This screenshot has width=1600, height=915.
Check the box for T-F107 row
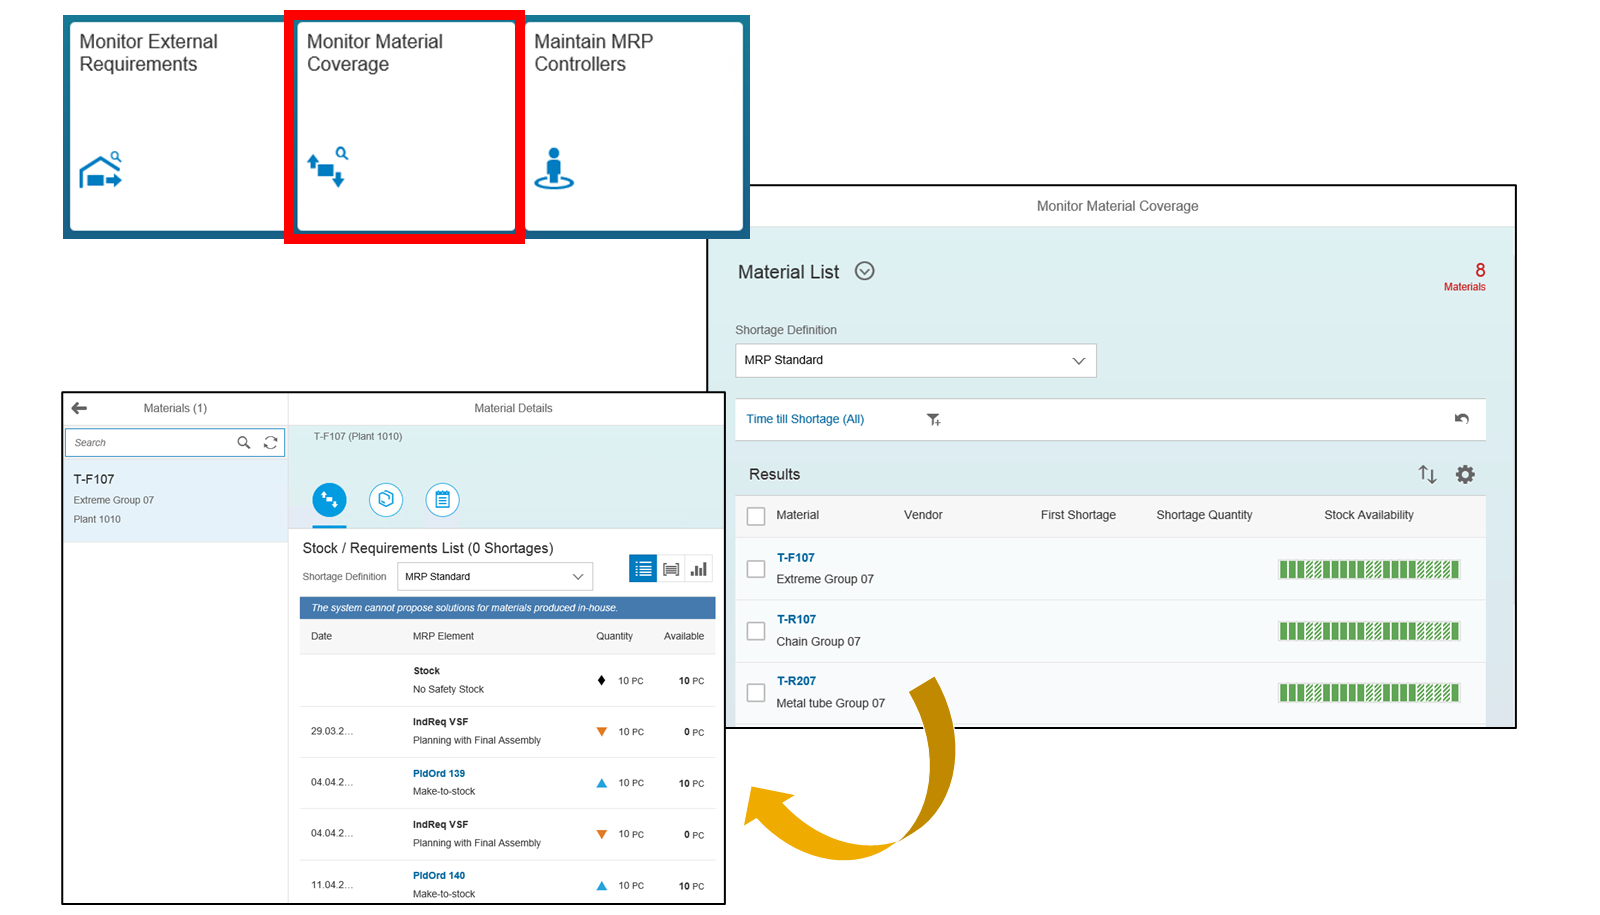click(x=756, y=569)
